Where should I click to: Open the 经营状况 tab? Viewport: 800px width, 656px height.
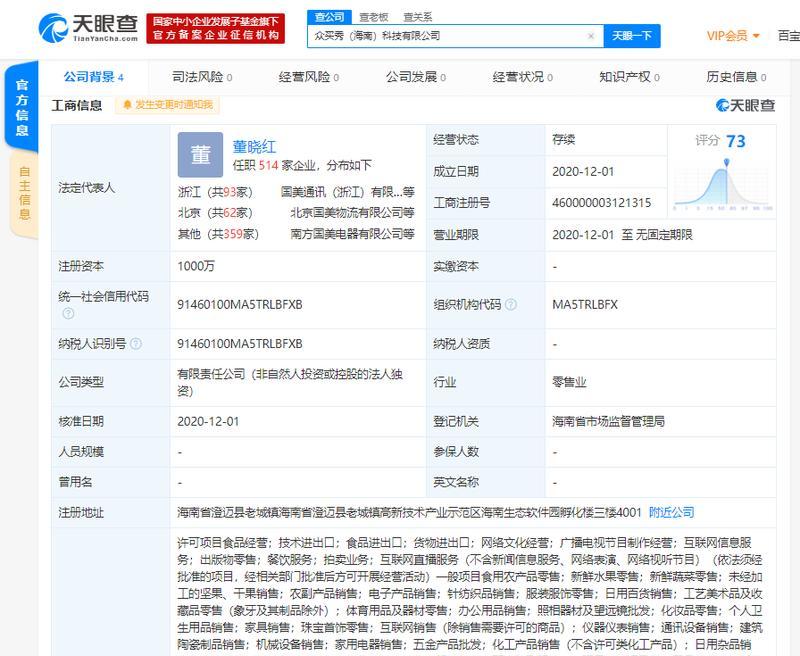coord(522,77)
